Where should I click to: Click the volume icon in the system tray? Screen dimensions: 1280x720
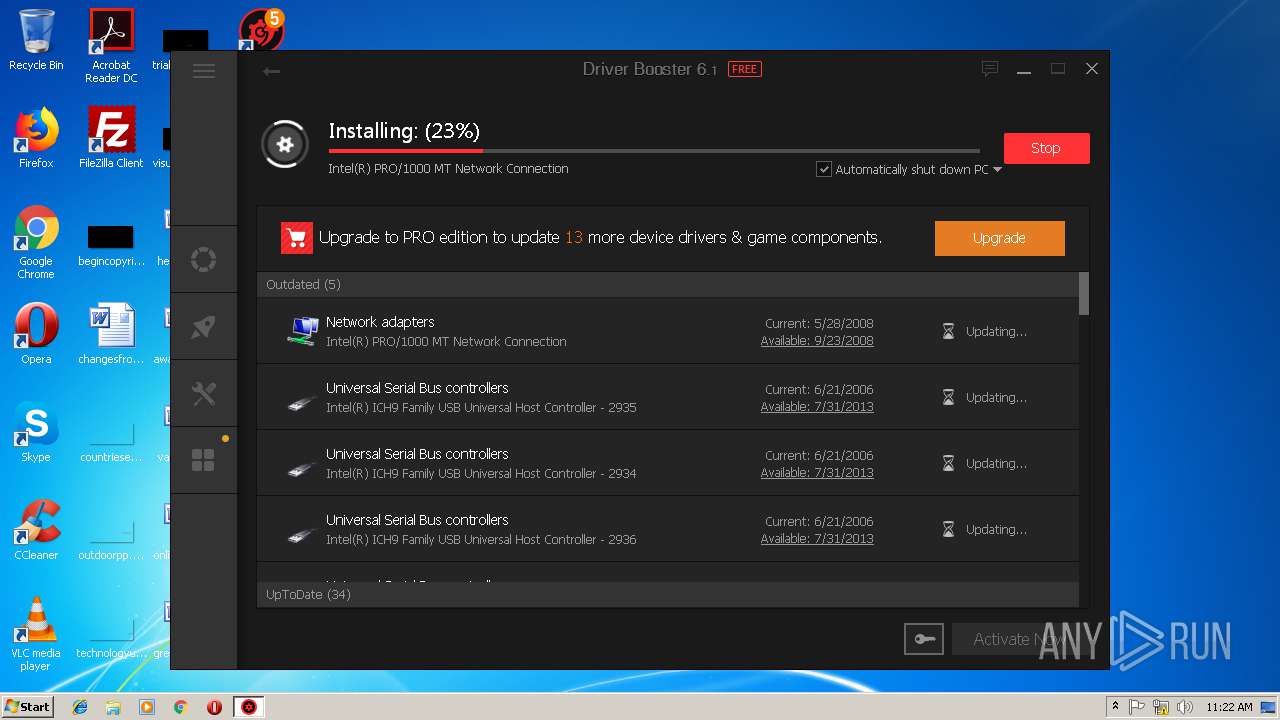pyautogui.click(x=1184, y=707)
